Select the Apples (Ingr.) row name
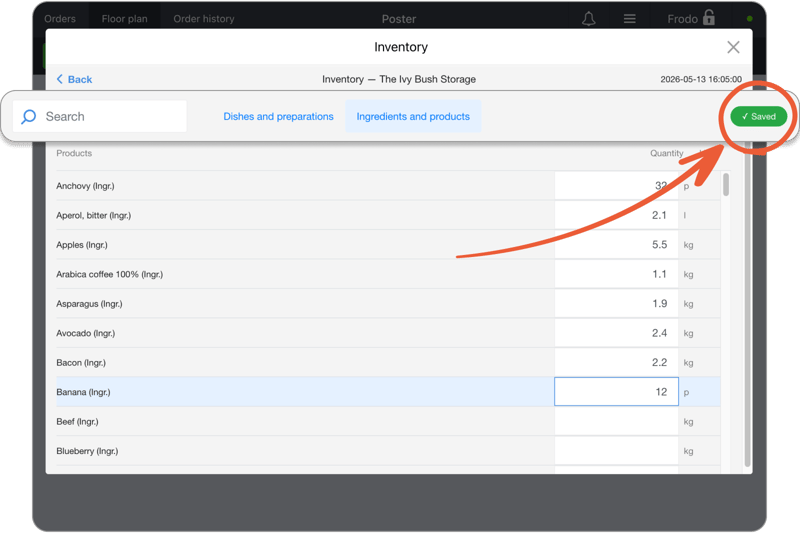800x533 pixels. click(82, 245)
